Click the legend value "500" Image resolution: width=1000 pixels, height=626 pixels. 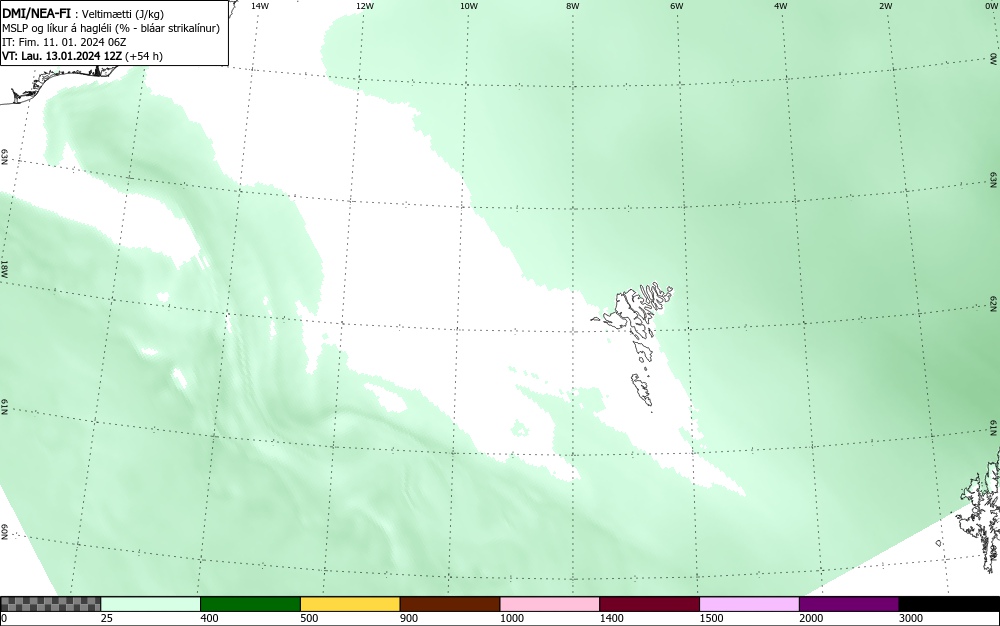coord(309,618)
